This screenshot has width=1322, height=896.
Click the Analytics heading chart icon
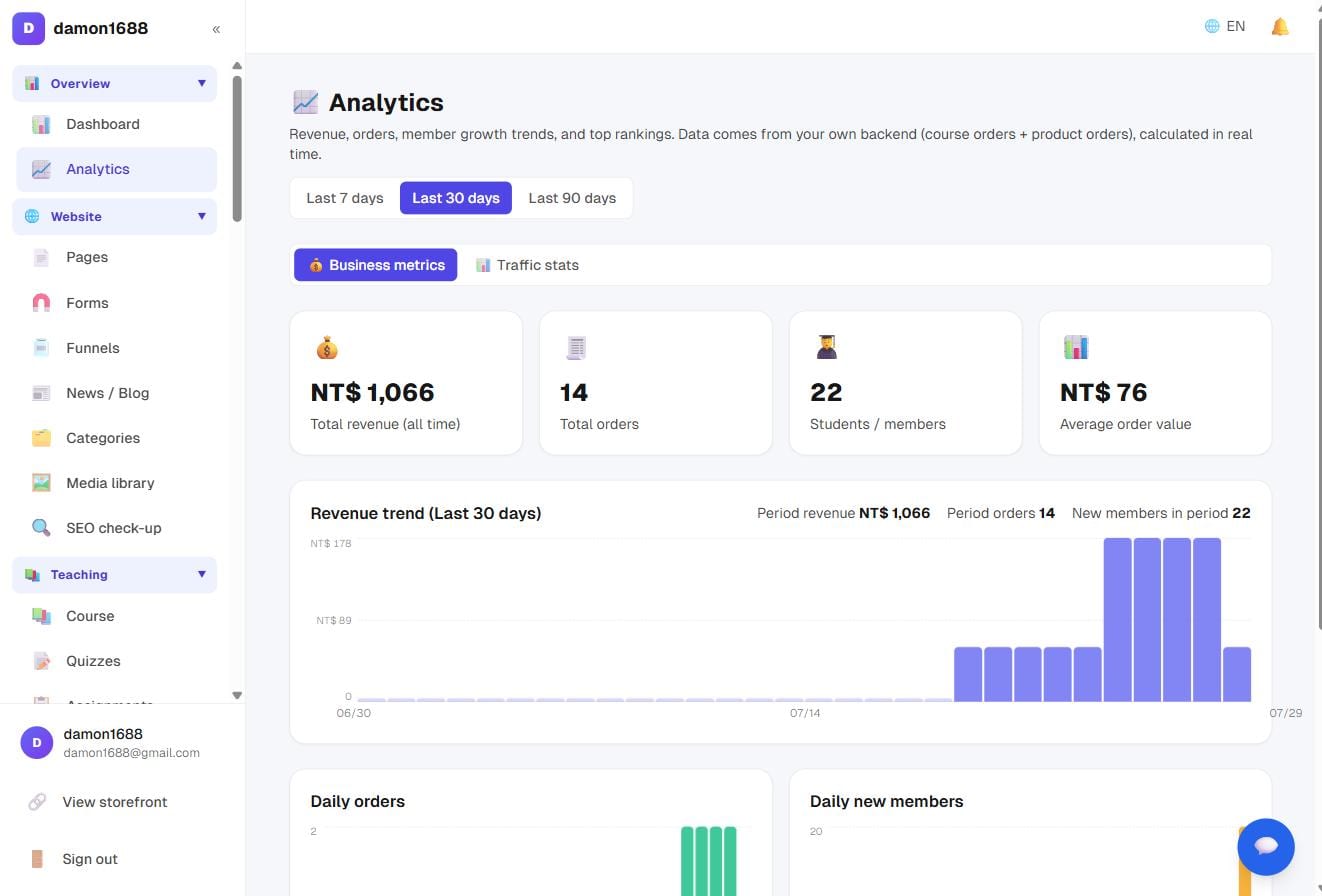305,102
